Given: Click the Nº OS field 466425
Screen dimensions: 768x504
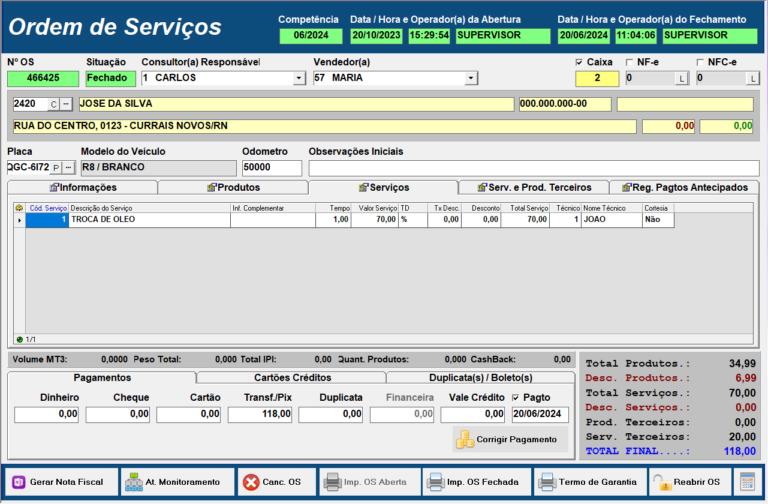Looking at the screenshot, I should (43, 78).
